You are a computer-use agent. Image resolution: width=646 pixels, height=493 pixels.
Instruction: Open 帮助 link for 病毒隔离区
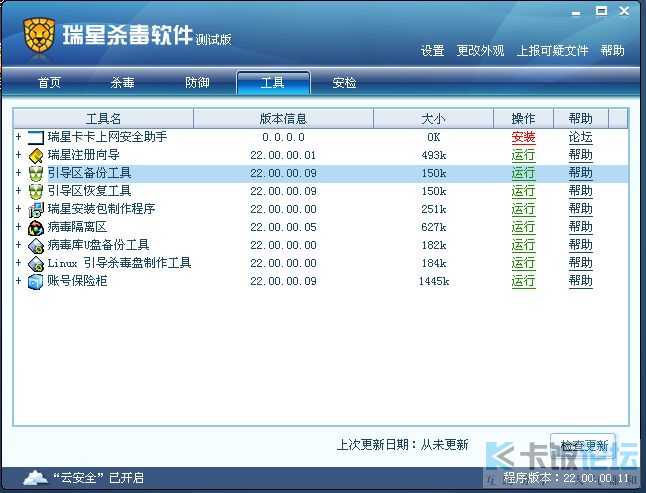[580, 227]
